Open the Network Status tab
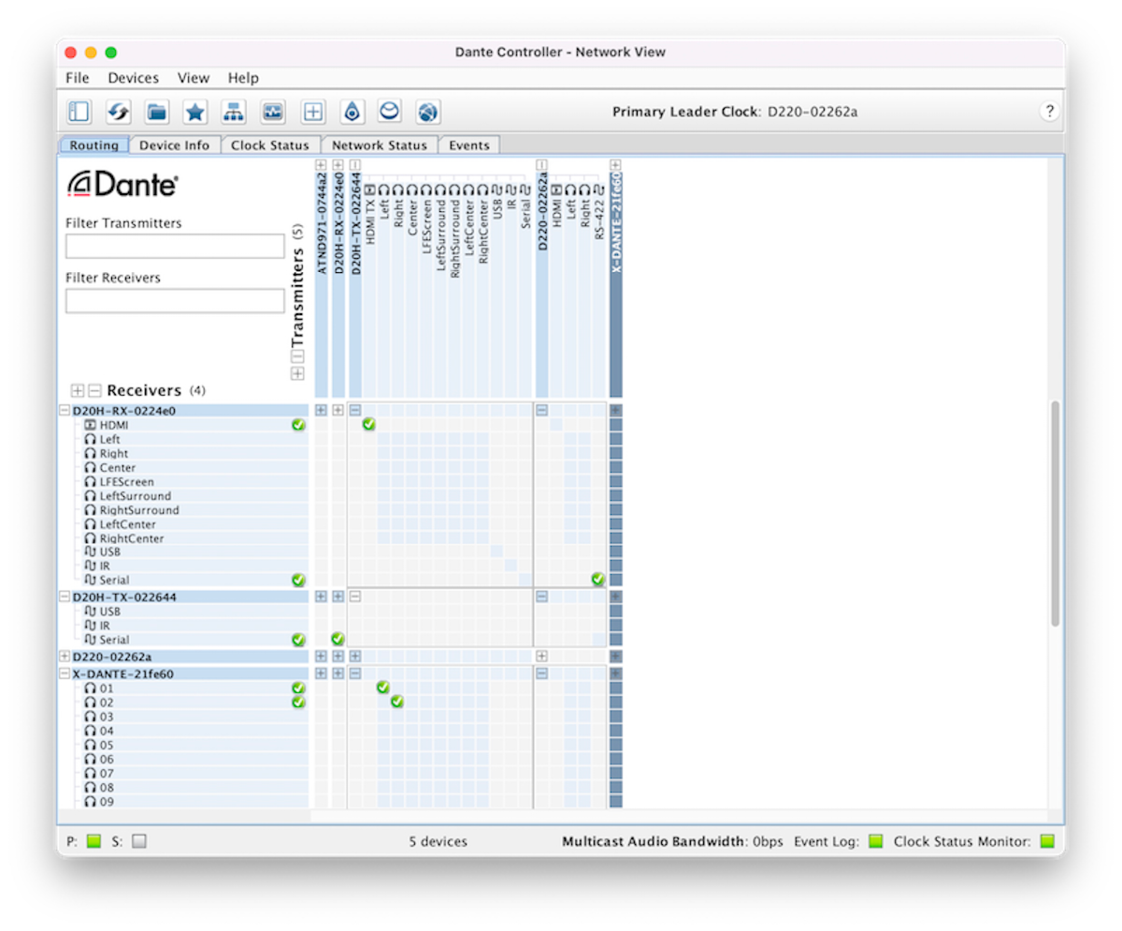 pos(379,145)
